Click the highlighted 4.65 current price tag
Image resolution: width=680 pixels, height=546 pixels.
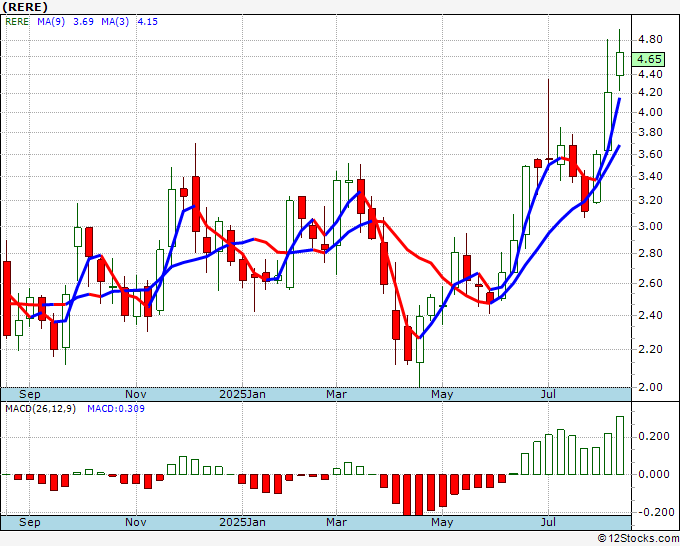tap(648, 59)
